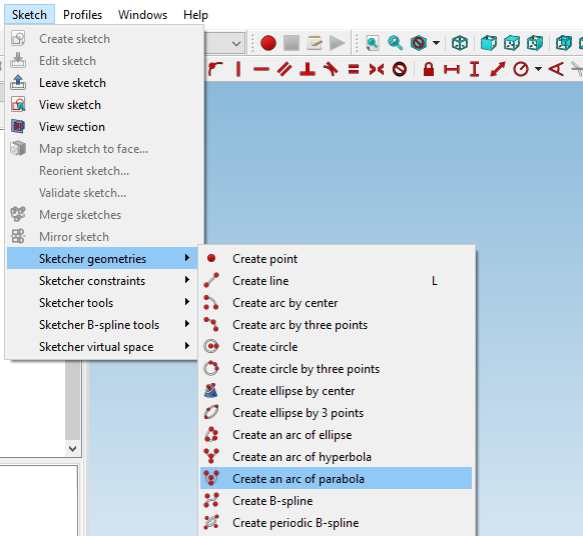This screenshot has height=536, width=583.
Task: Select the parallel constraint icon
Action: [x=284, y=69]
